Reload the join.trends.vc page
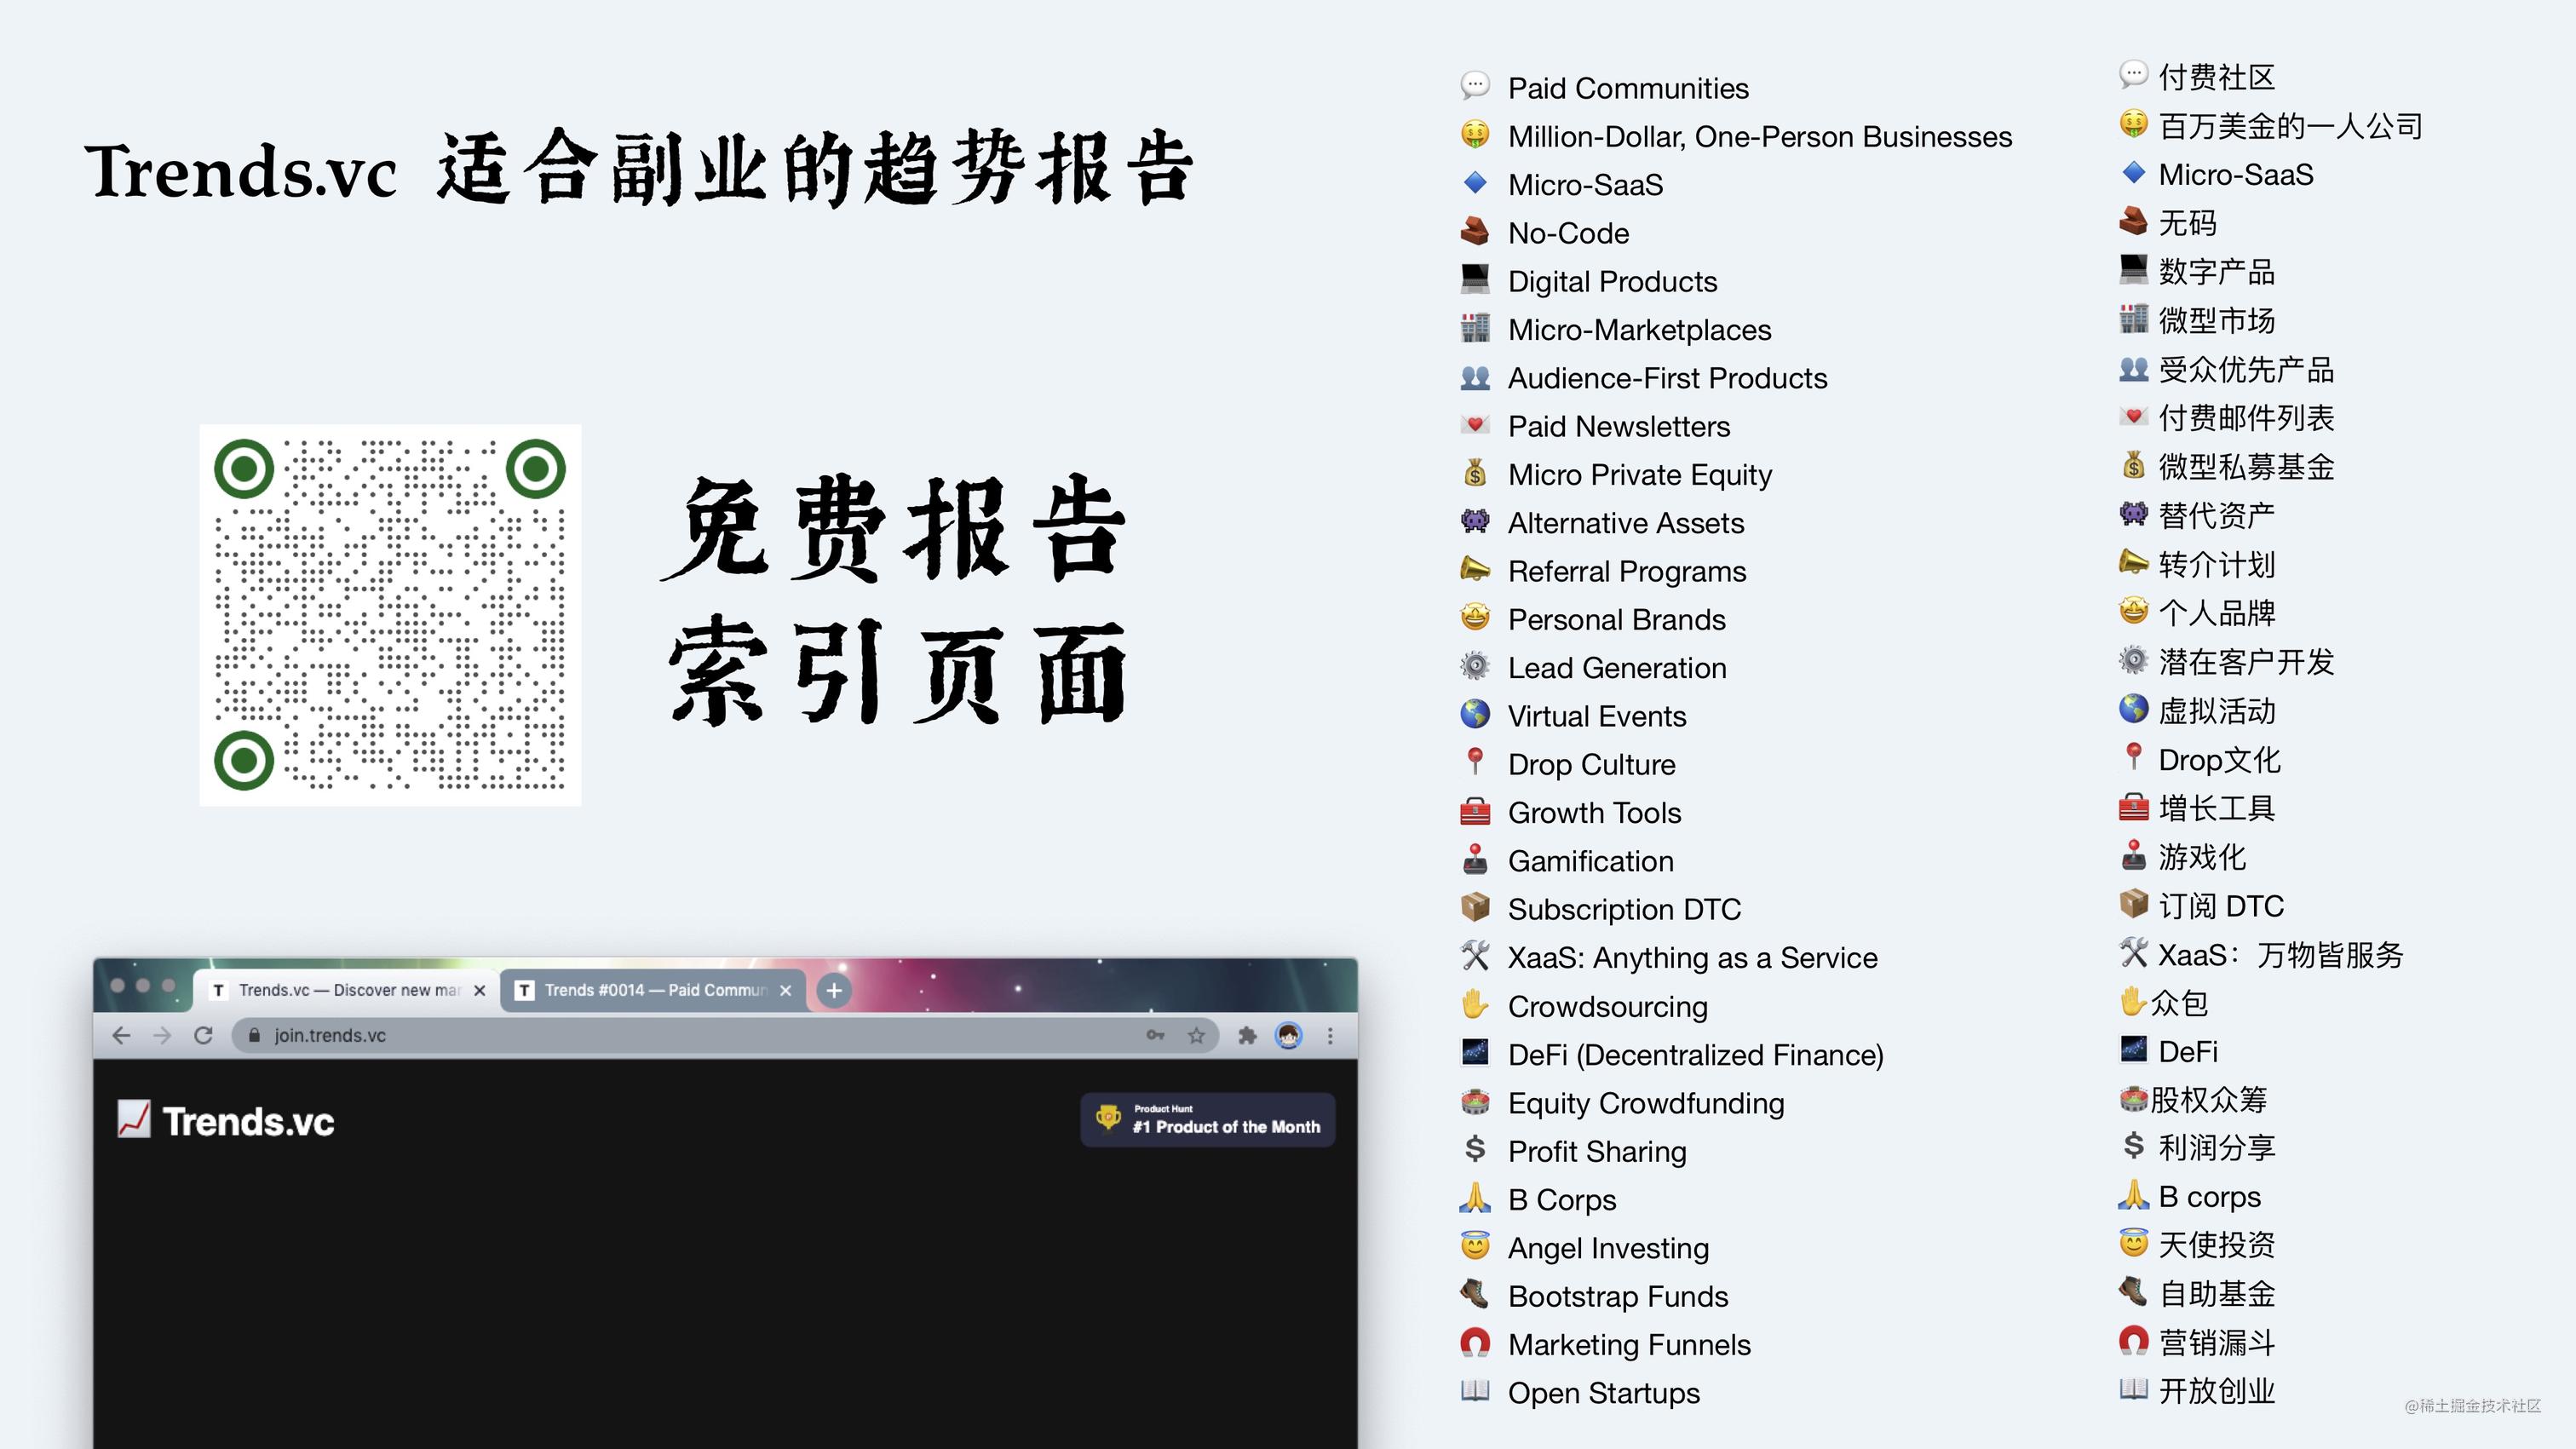The height and width of the screenshot is (1449, 2576). (203, 1036)
